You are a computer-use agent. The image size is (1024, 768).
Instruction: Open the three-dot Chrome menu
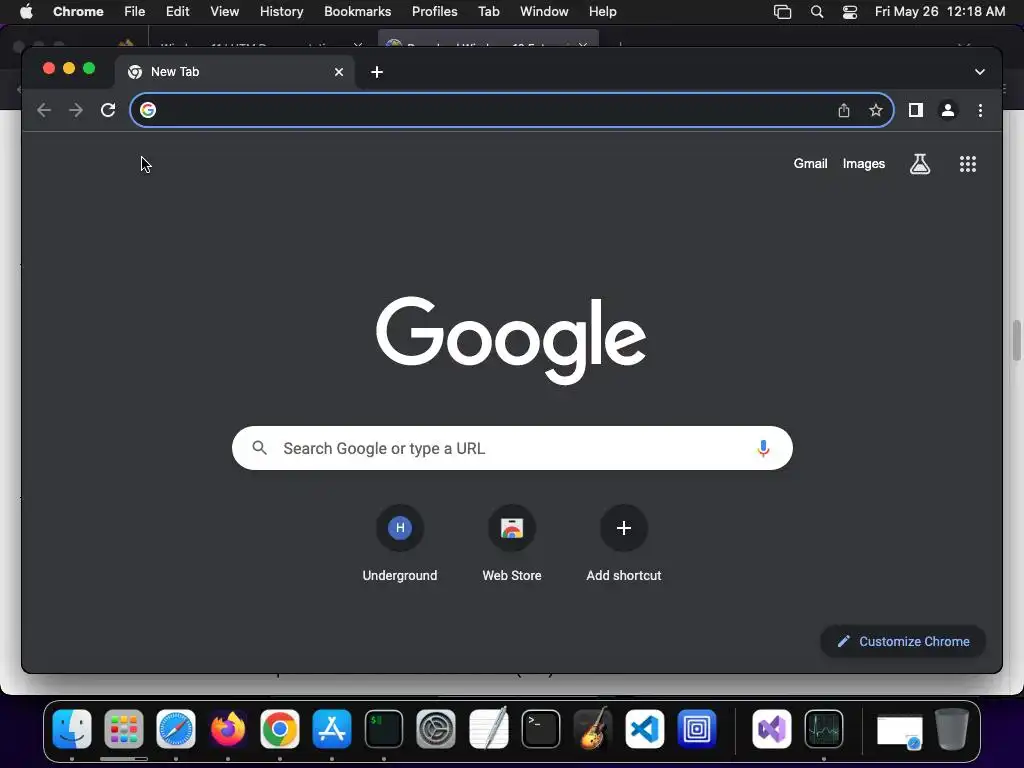coord(980,110)
